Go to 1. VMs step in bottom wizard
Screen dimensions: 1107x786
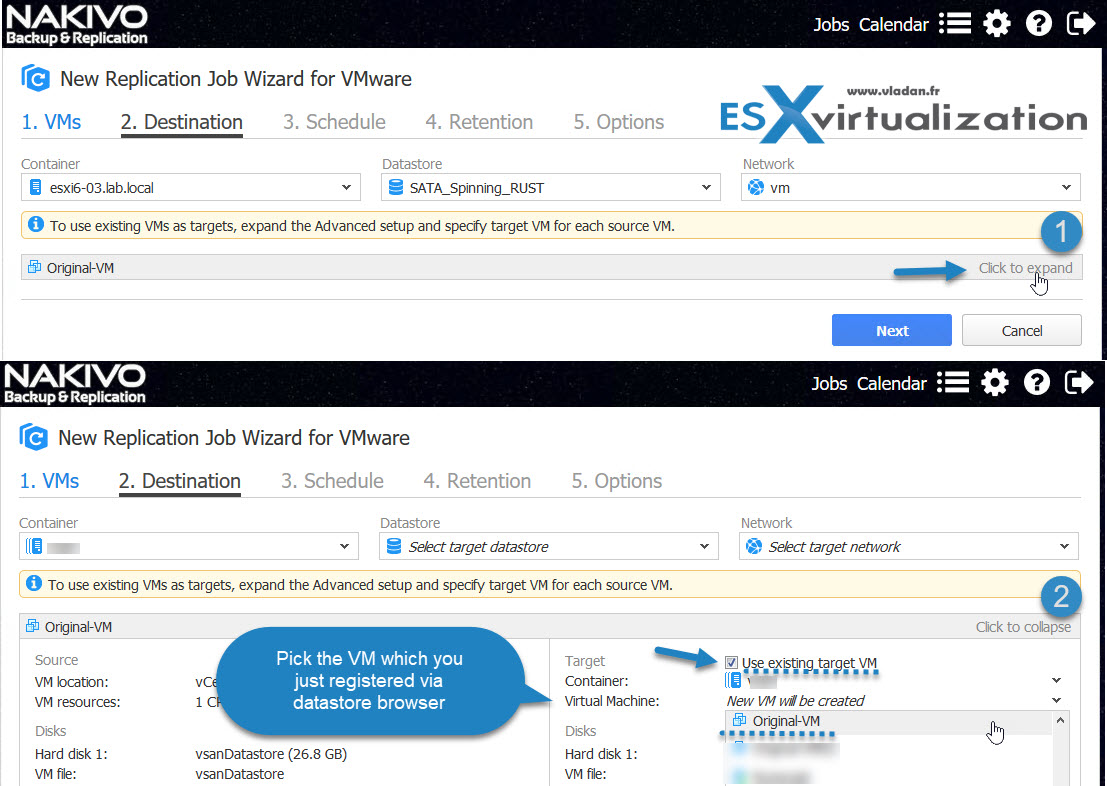(49, 481)
